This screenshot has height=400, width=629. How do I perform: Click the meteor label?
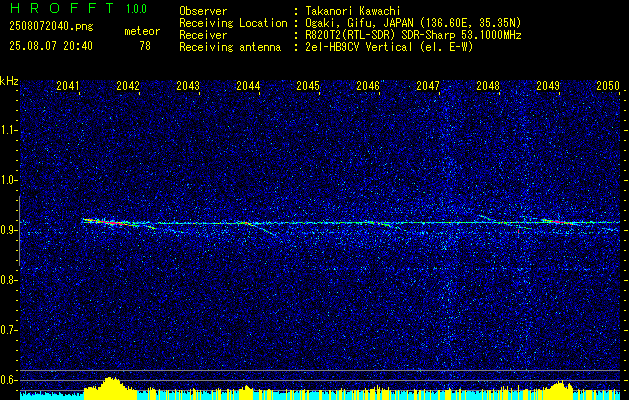click(x=142, y=31)
